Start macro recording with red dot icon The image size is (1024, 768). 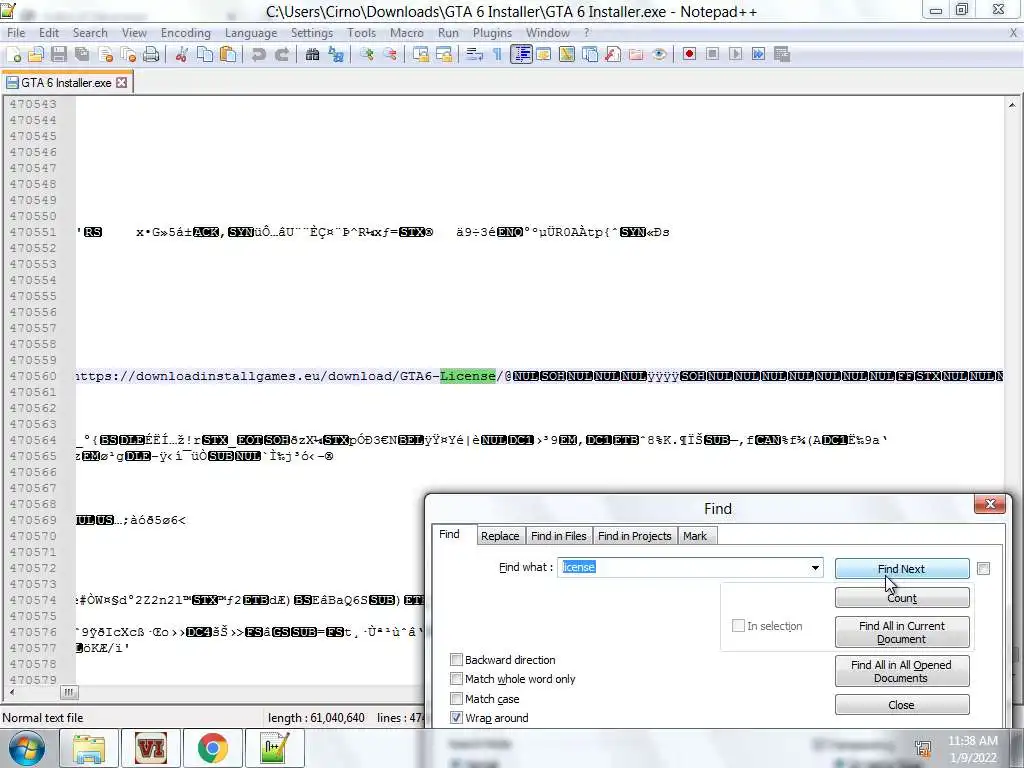click(x=689, y=55)
